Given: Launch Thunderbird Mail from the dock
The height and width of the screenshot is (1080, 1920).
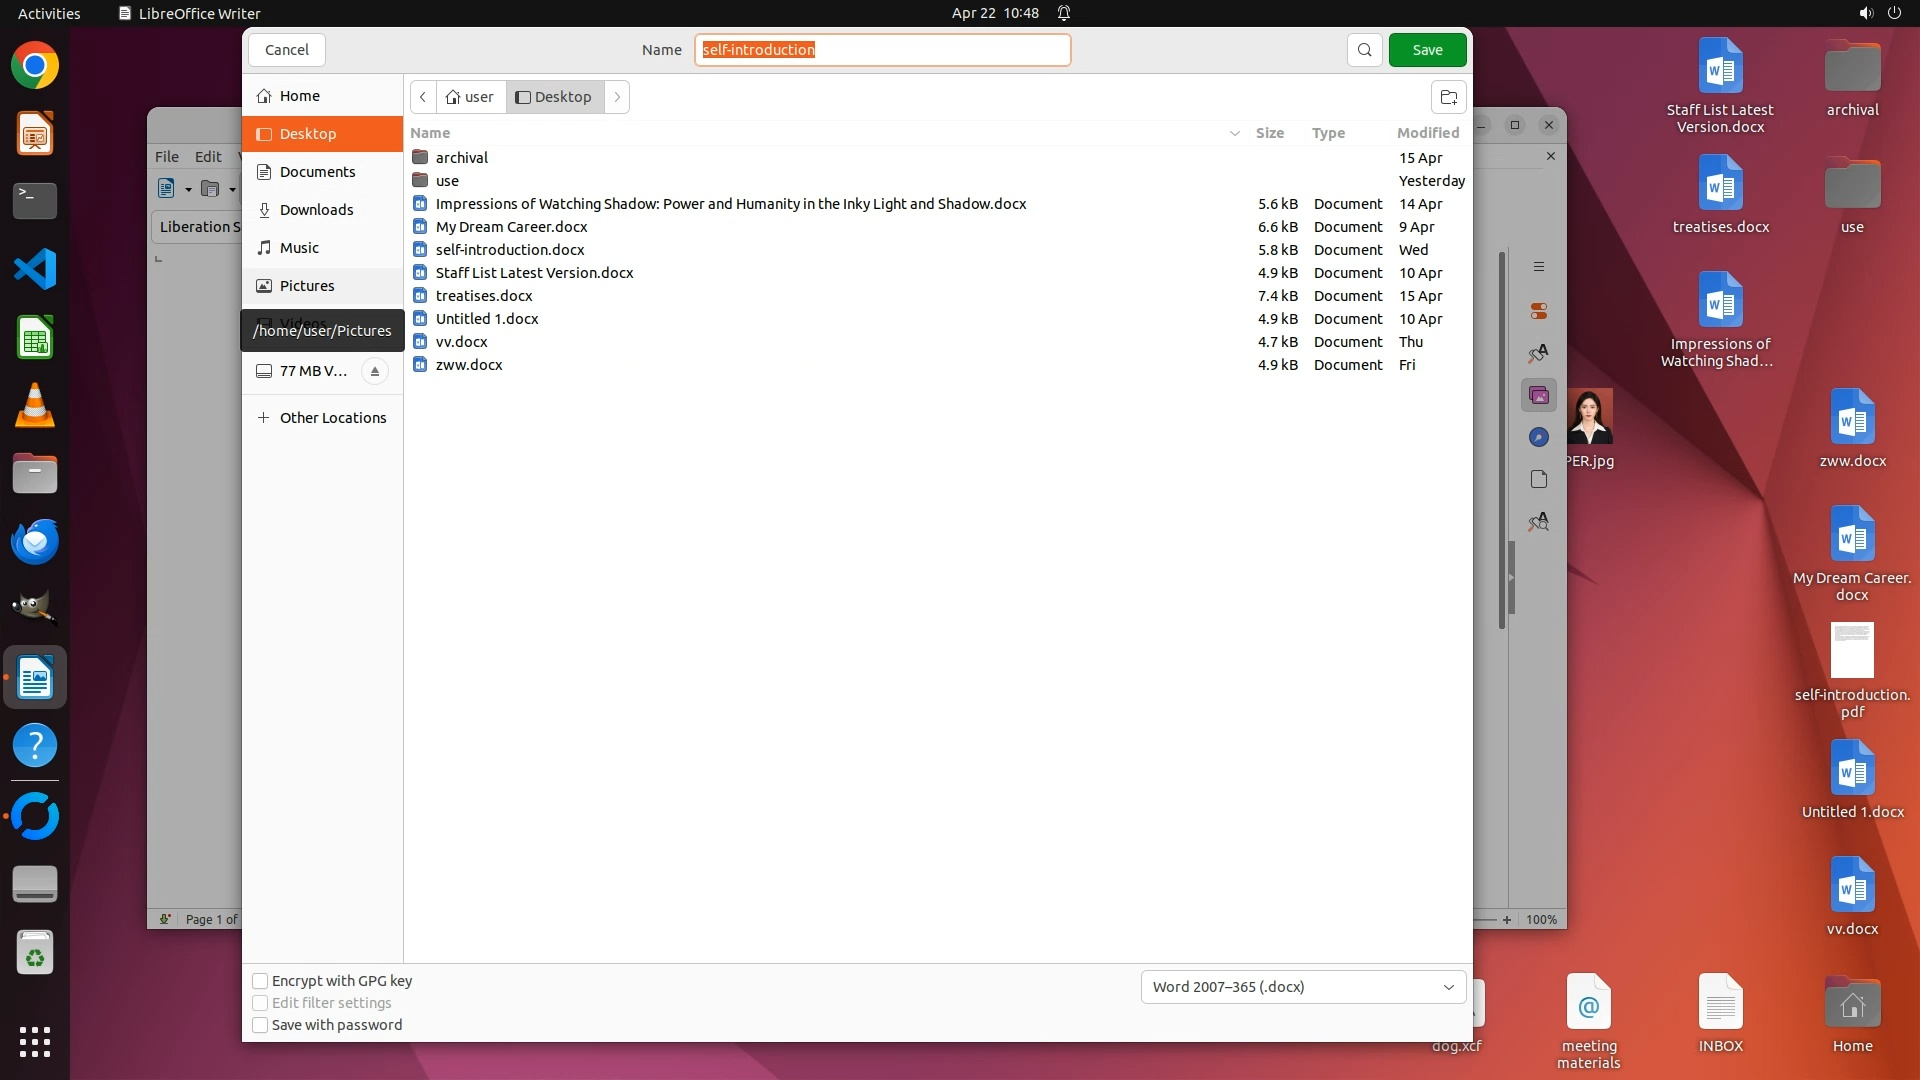Looking at the screenshot, I should point(35,541).
